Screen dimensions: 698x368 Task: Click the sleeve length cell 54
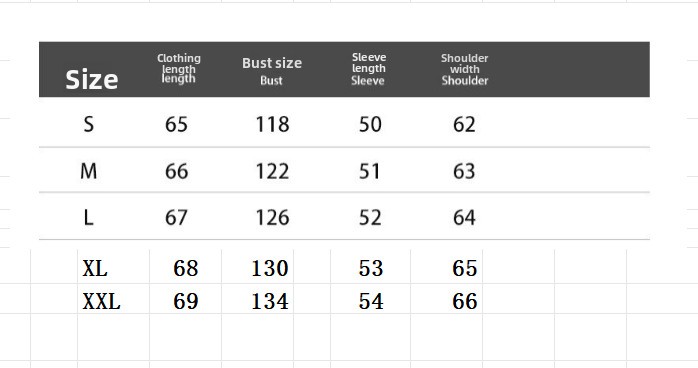pos(370,301)
